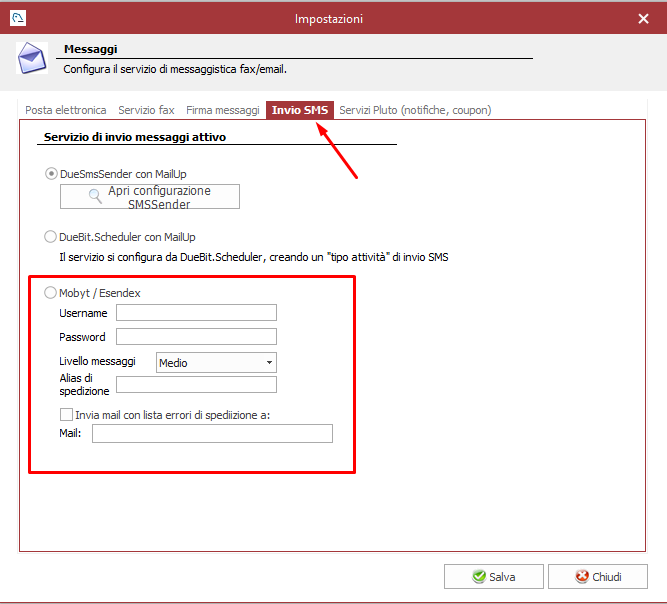
Task: Click inside the Username field
Action: pos(197,313)
